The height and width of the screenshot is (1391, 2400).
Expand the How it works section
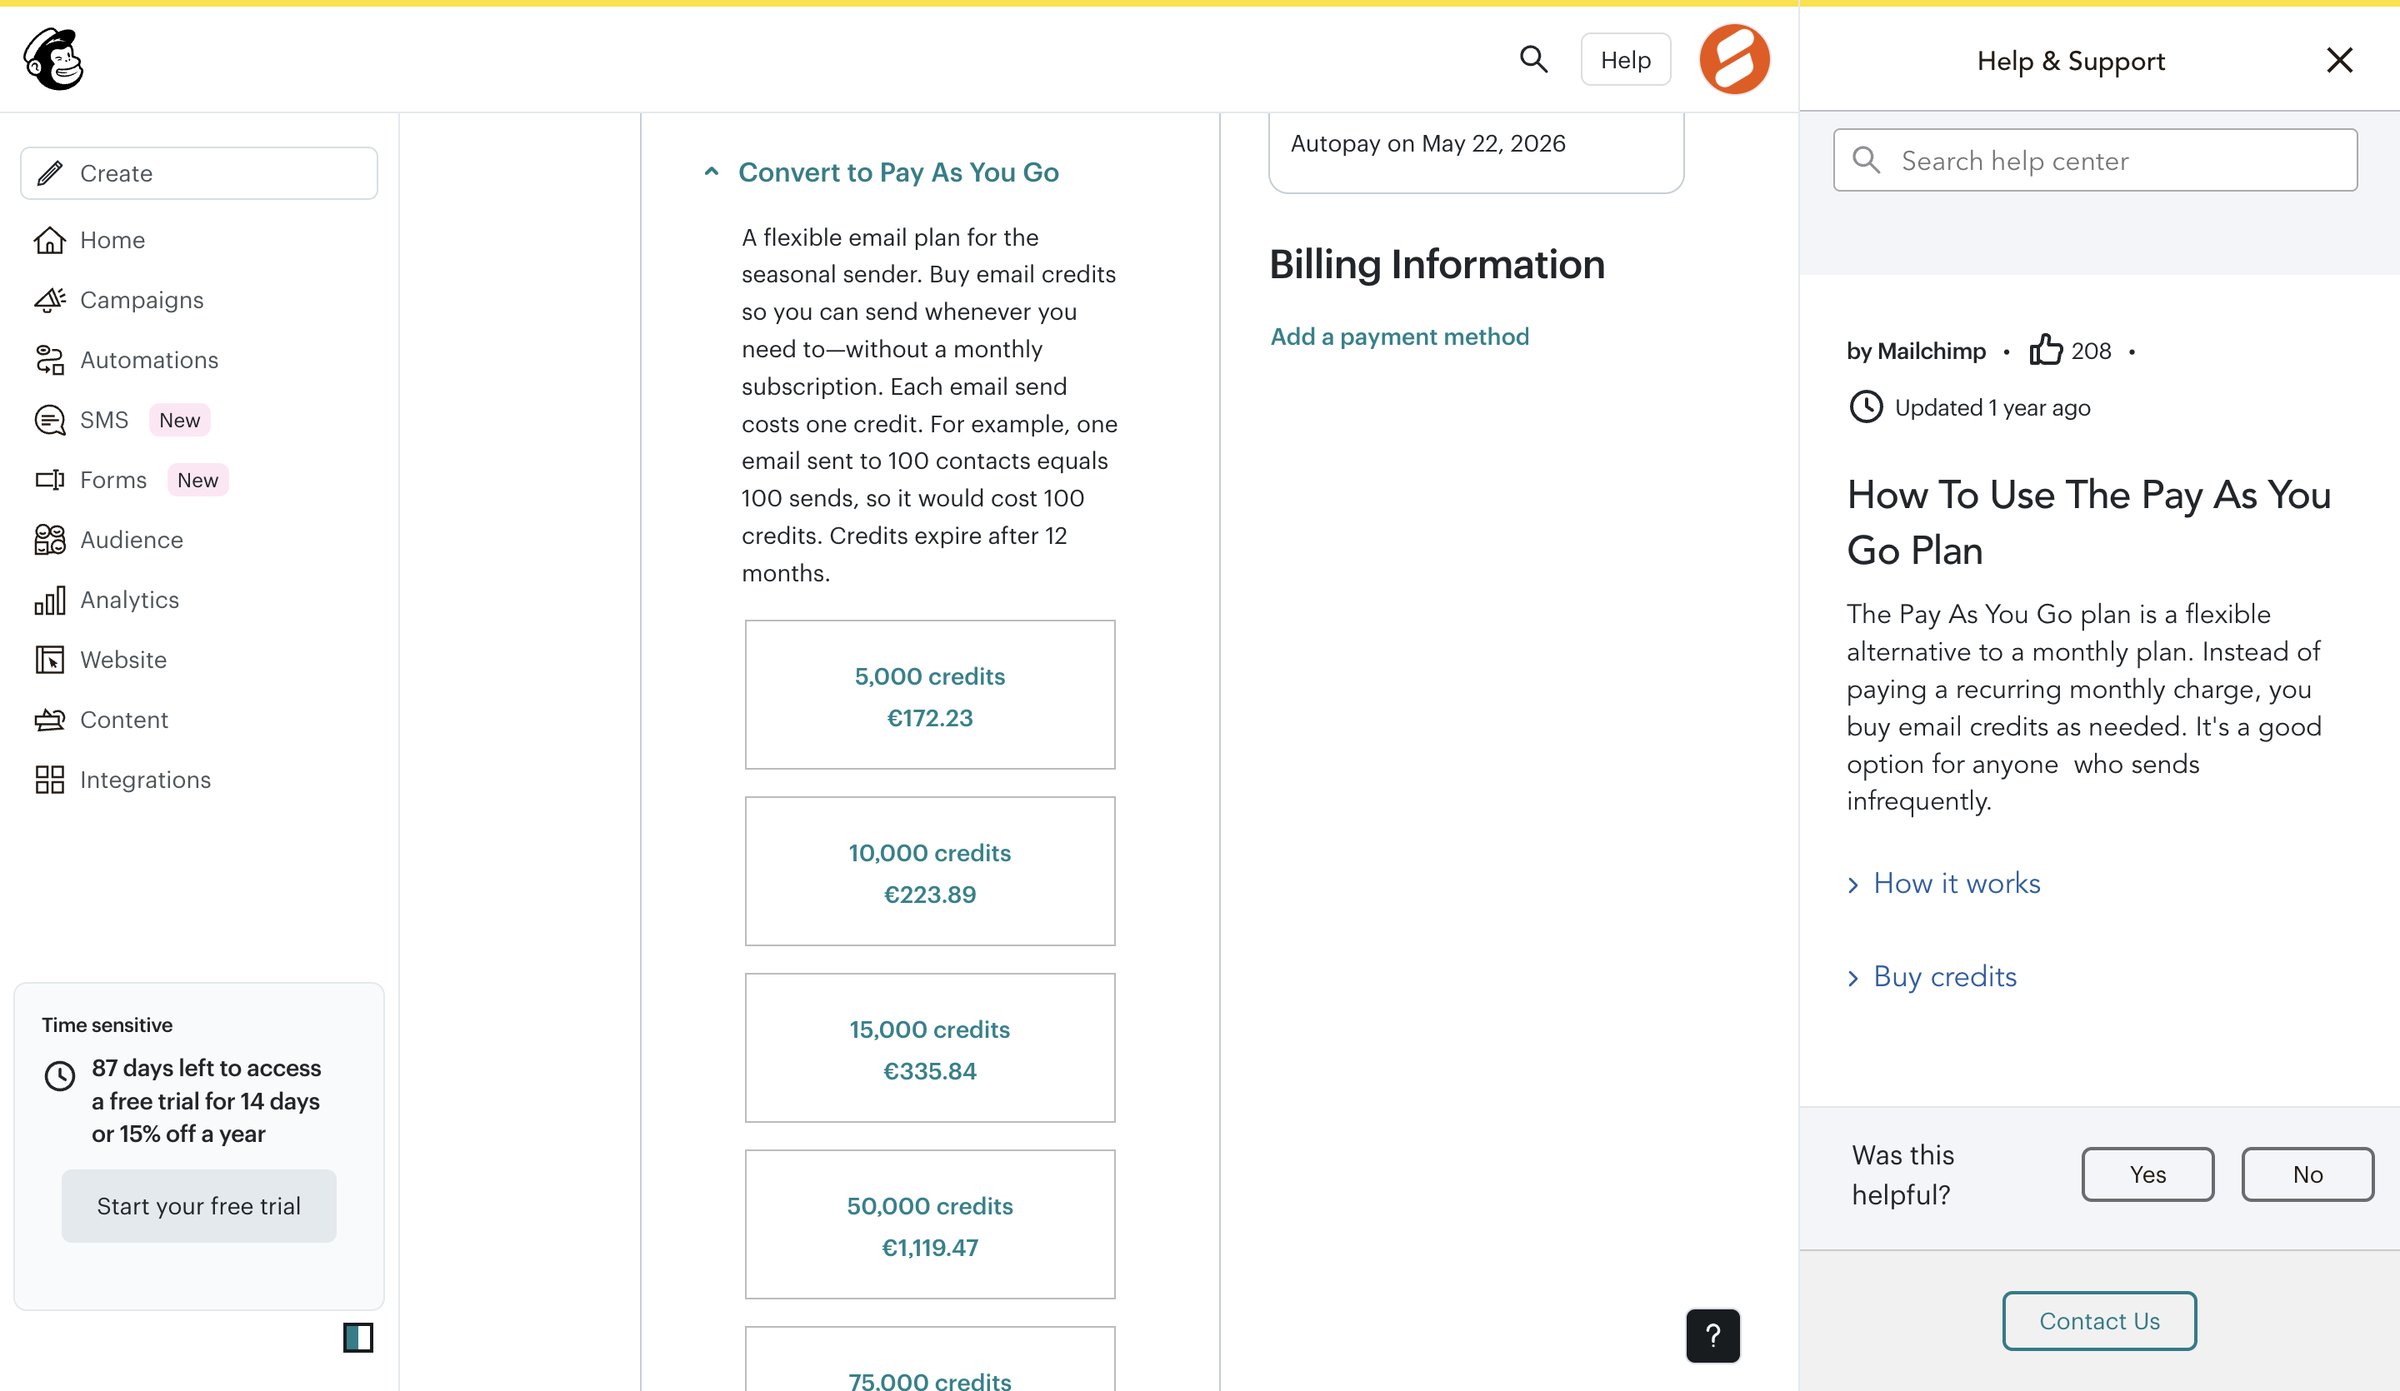tap(1943, 883)
